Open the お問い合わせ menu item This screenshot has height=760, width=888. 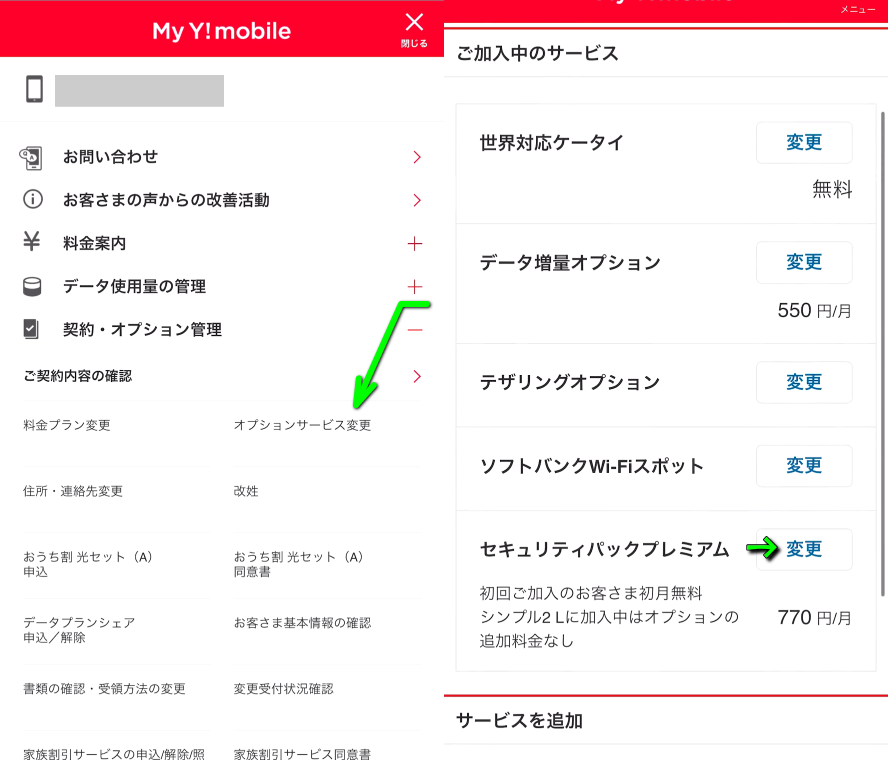(x=110, y=157)
